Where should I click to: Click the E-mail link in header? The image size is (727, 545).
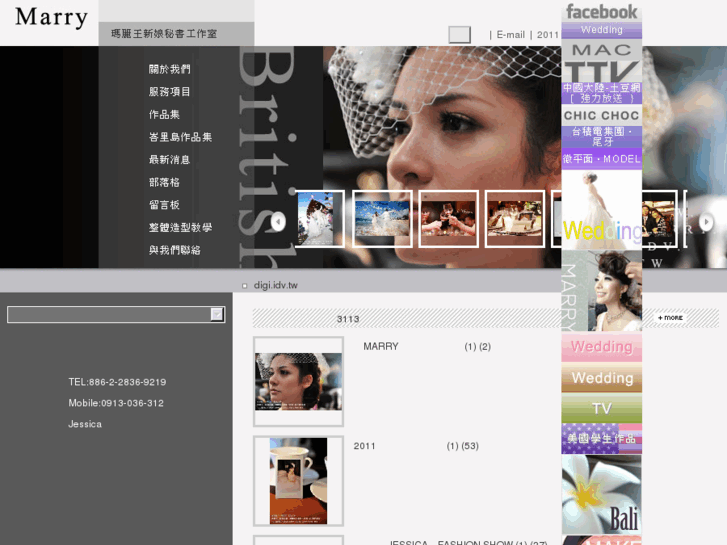510,35
